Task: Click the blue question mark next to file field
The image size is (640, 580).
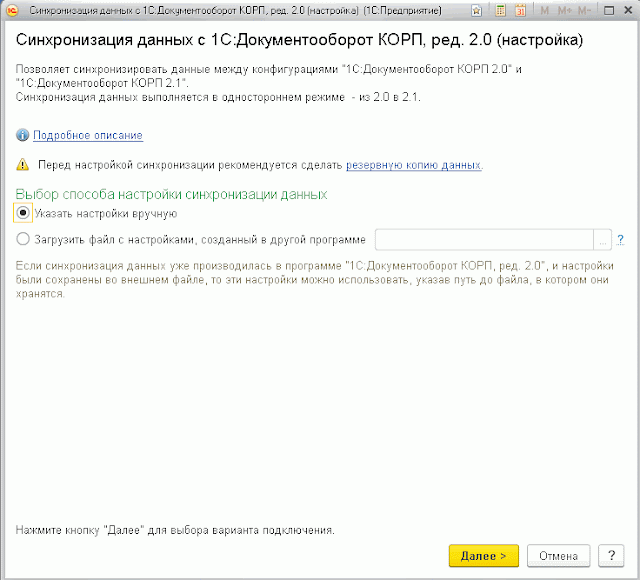Action: click(620, 240)
